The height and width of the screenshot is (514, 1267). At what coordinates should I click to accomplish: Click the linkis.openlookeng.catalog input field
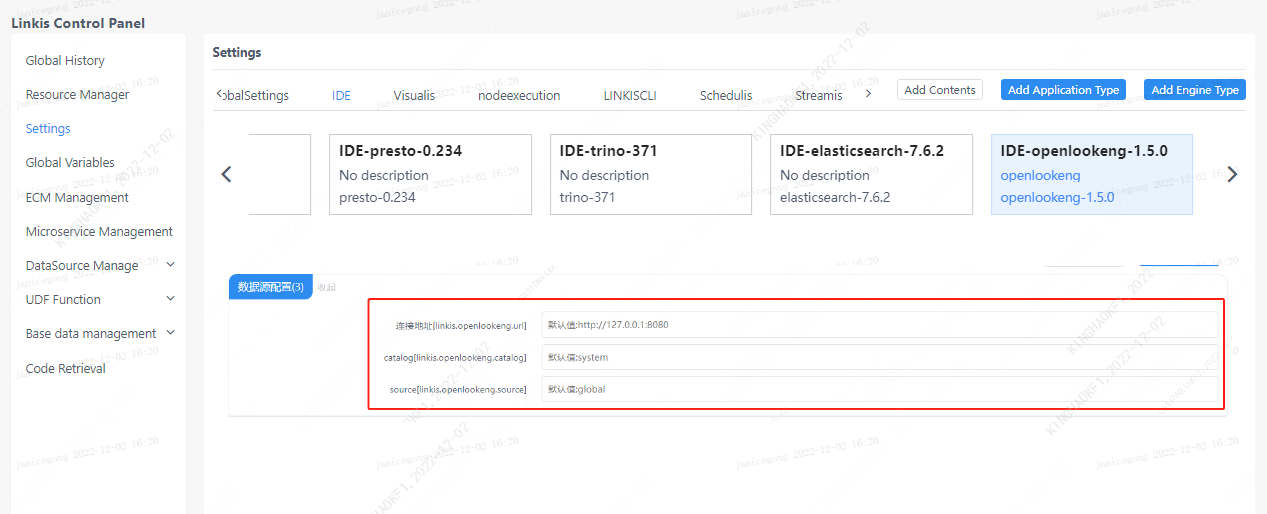pos(880,357)
